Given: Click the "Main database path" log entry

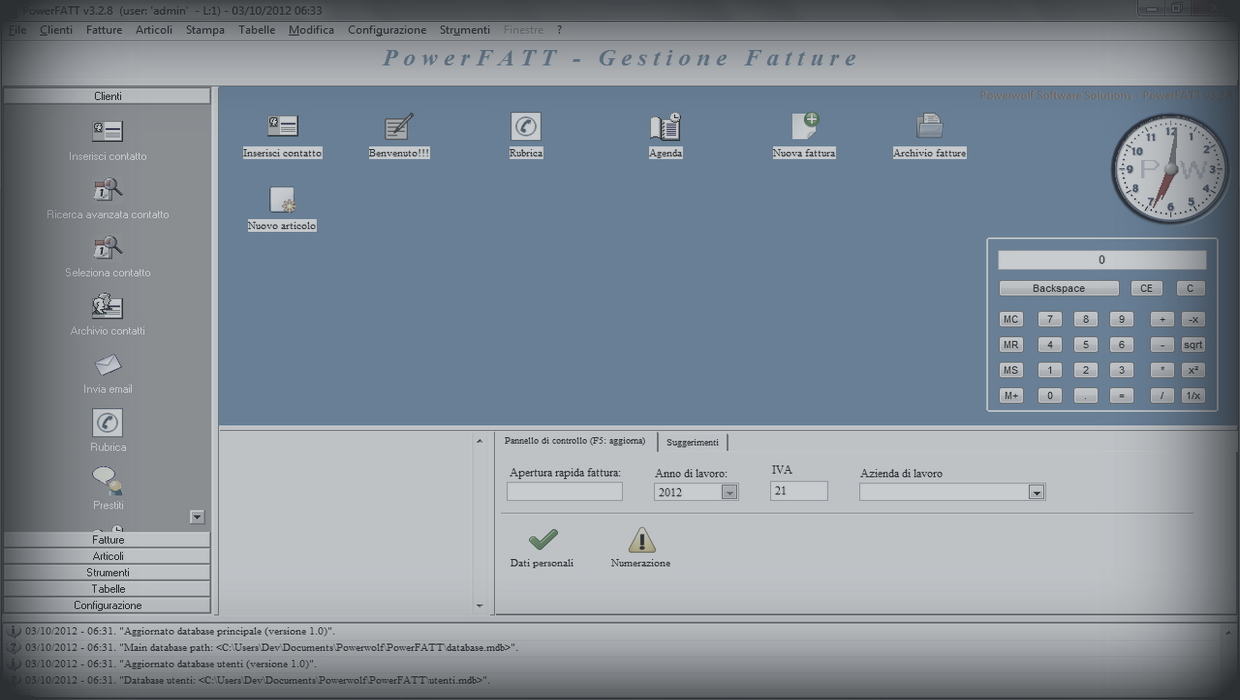Looking at the screenshot, I should coord(271,648).
